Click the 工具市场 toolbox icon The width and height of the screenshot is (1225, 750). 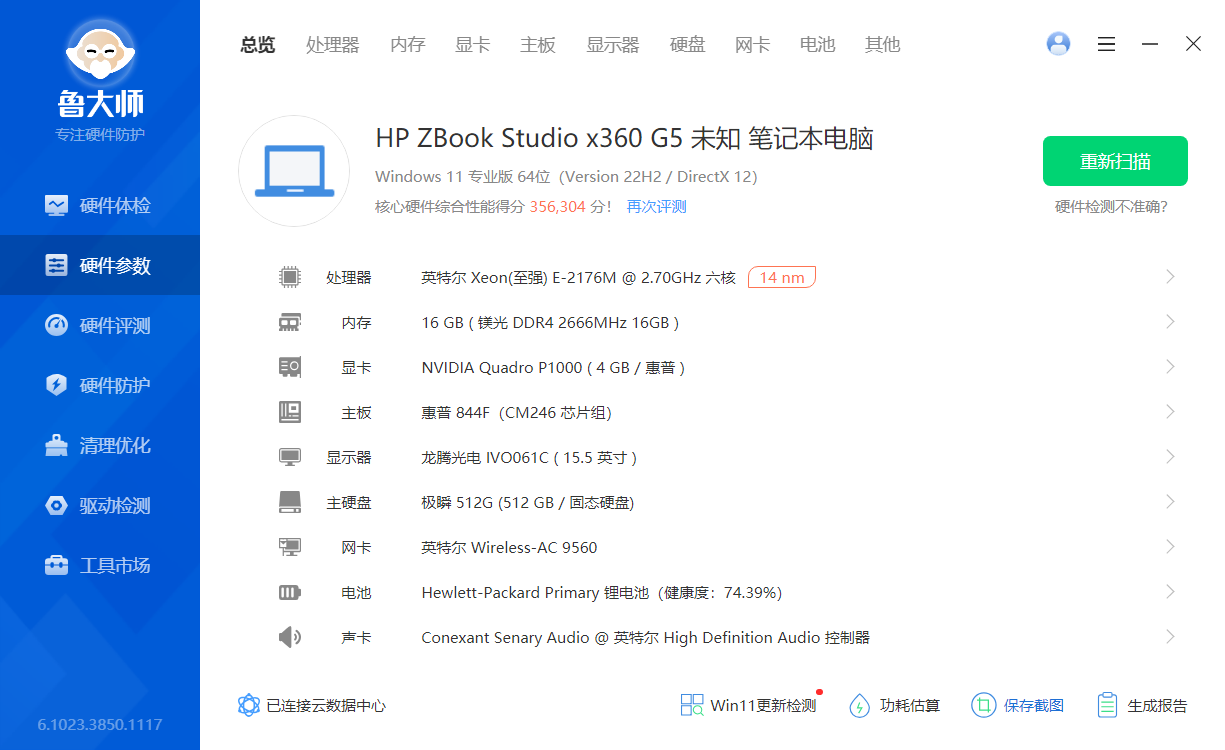point(57,565)
